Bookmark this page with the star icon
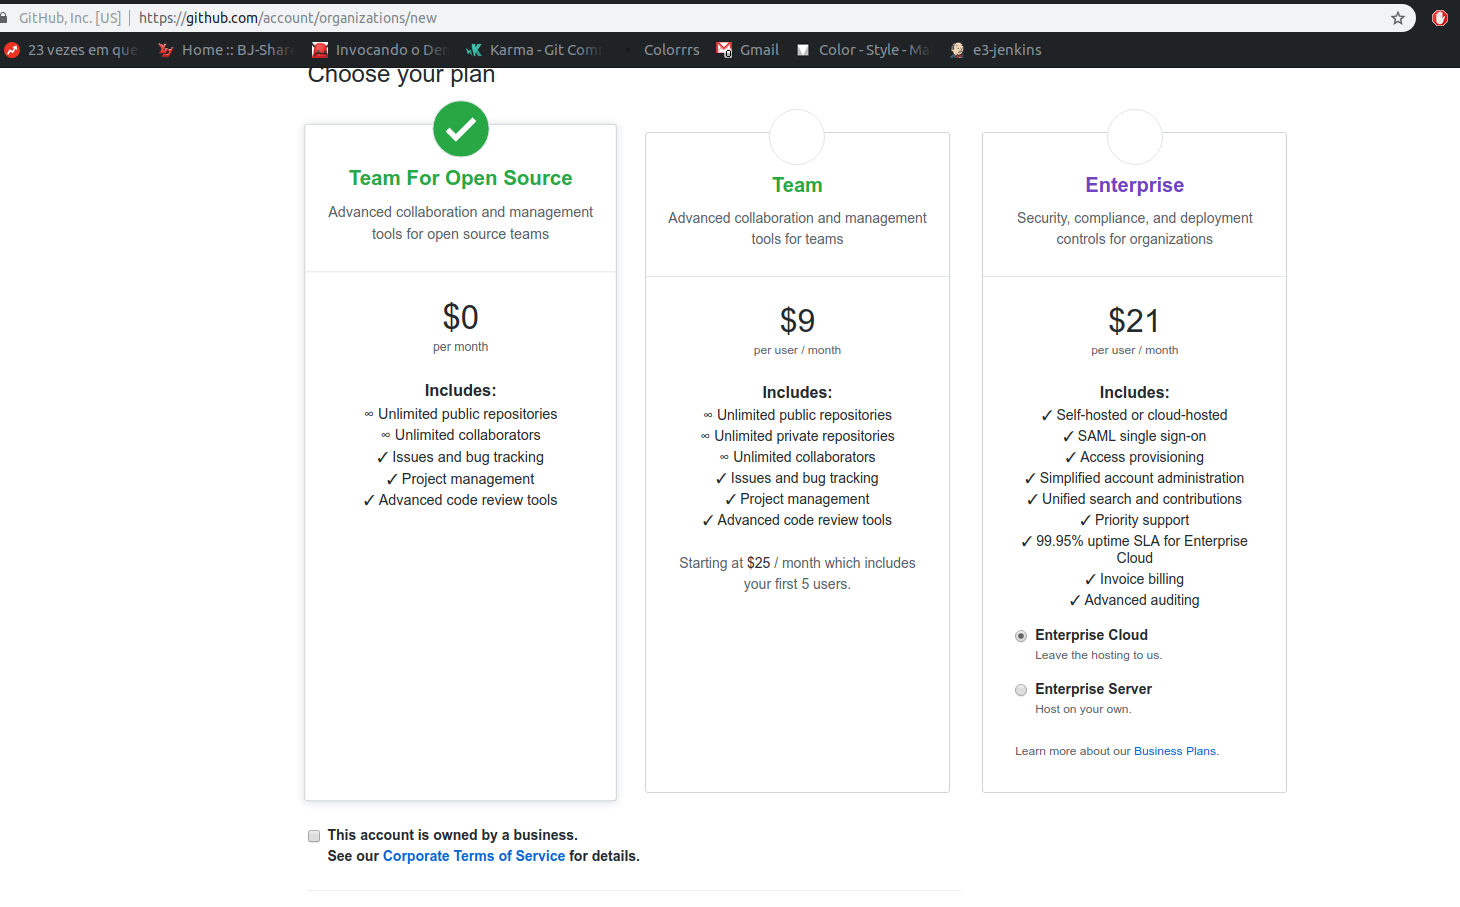 1398,18
